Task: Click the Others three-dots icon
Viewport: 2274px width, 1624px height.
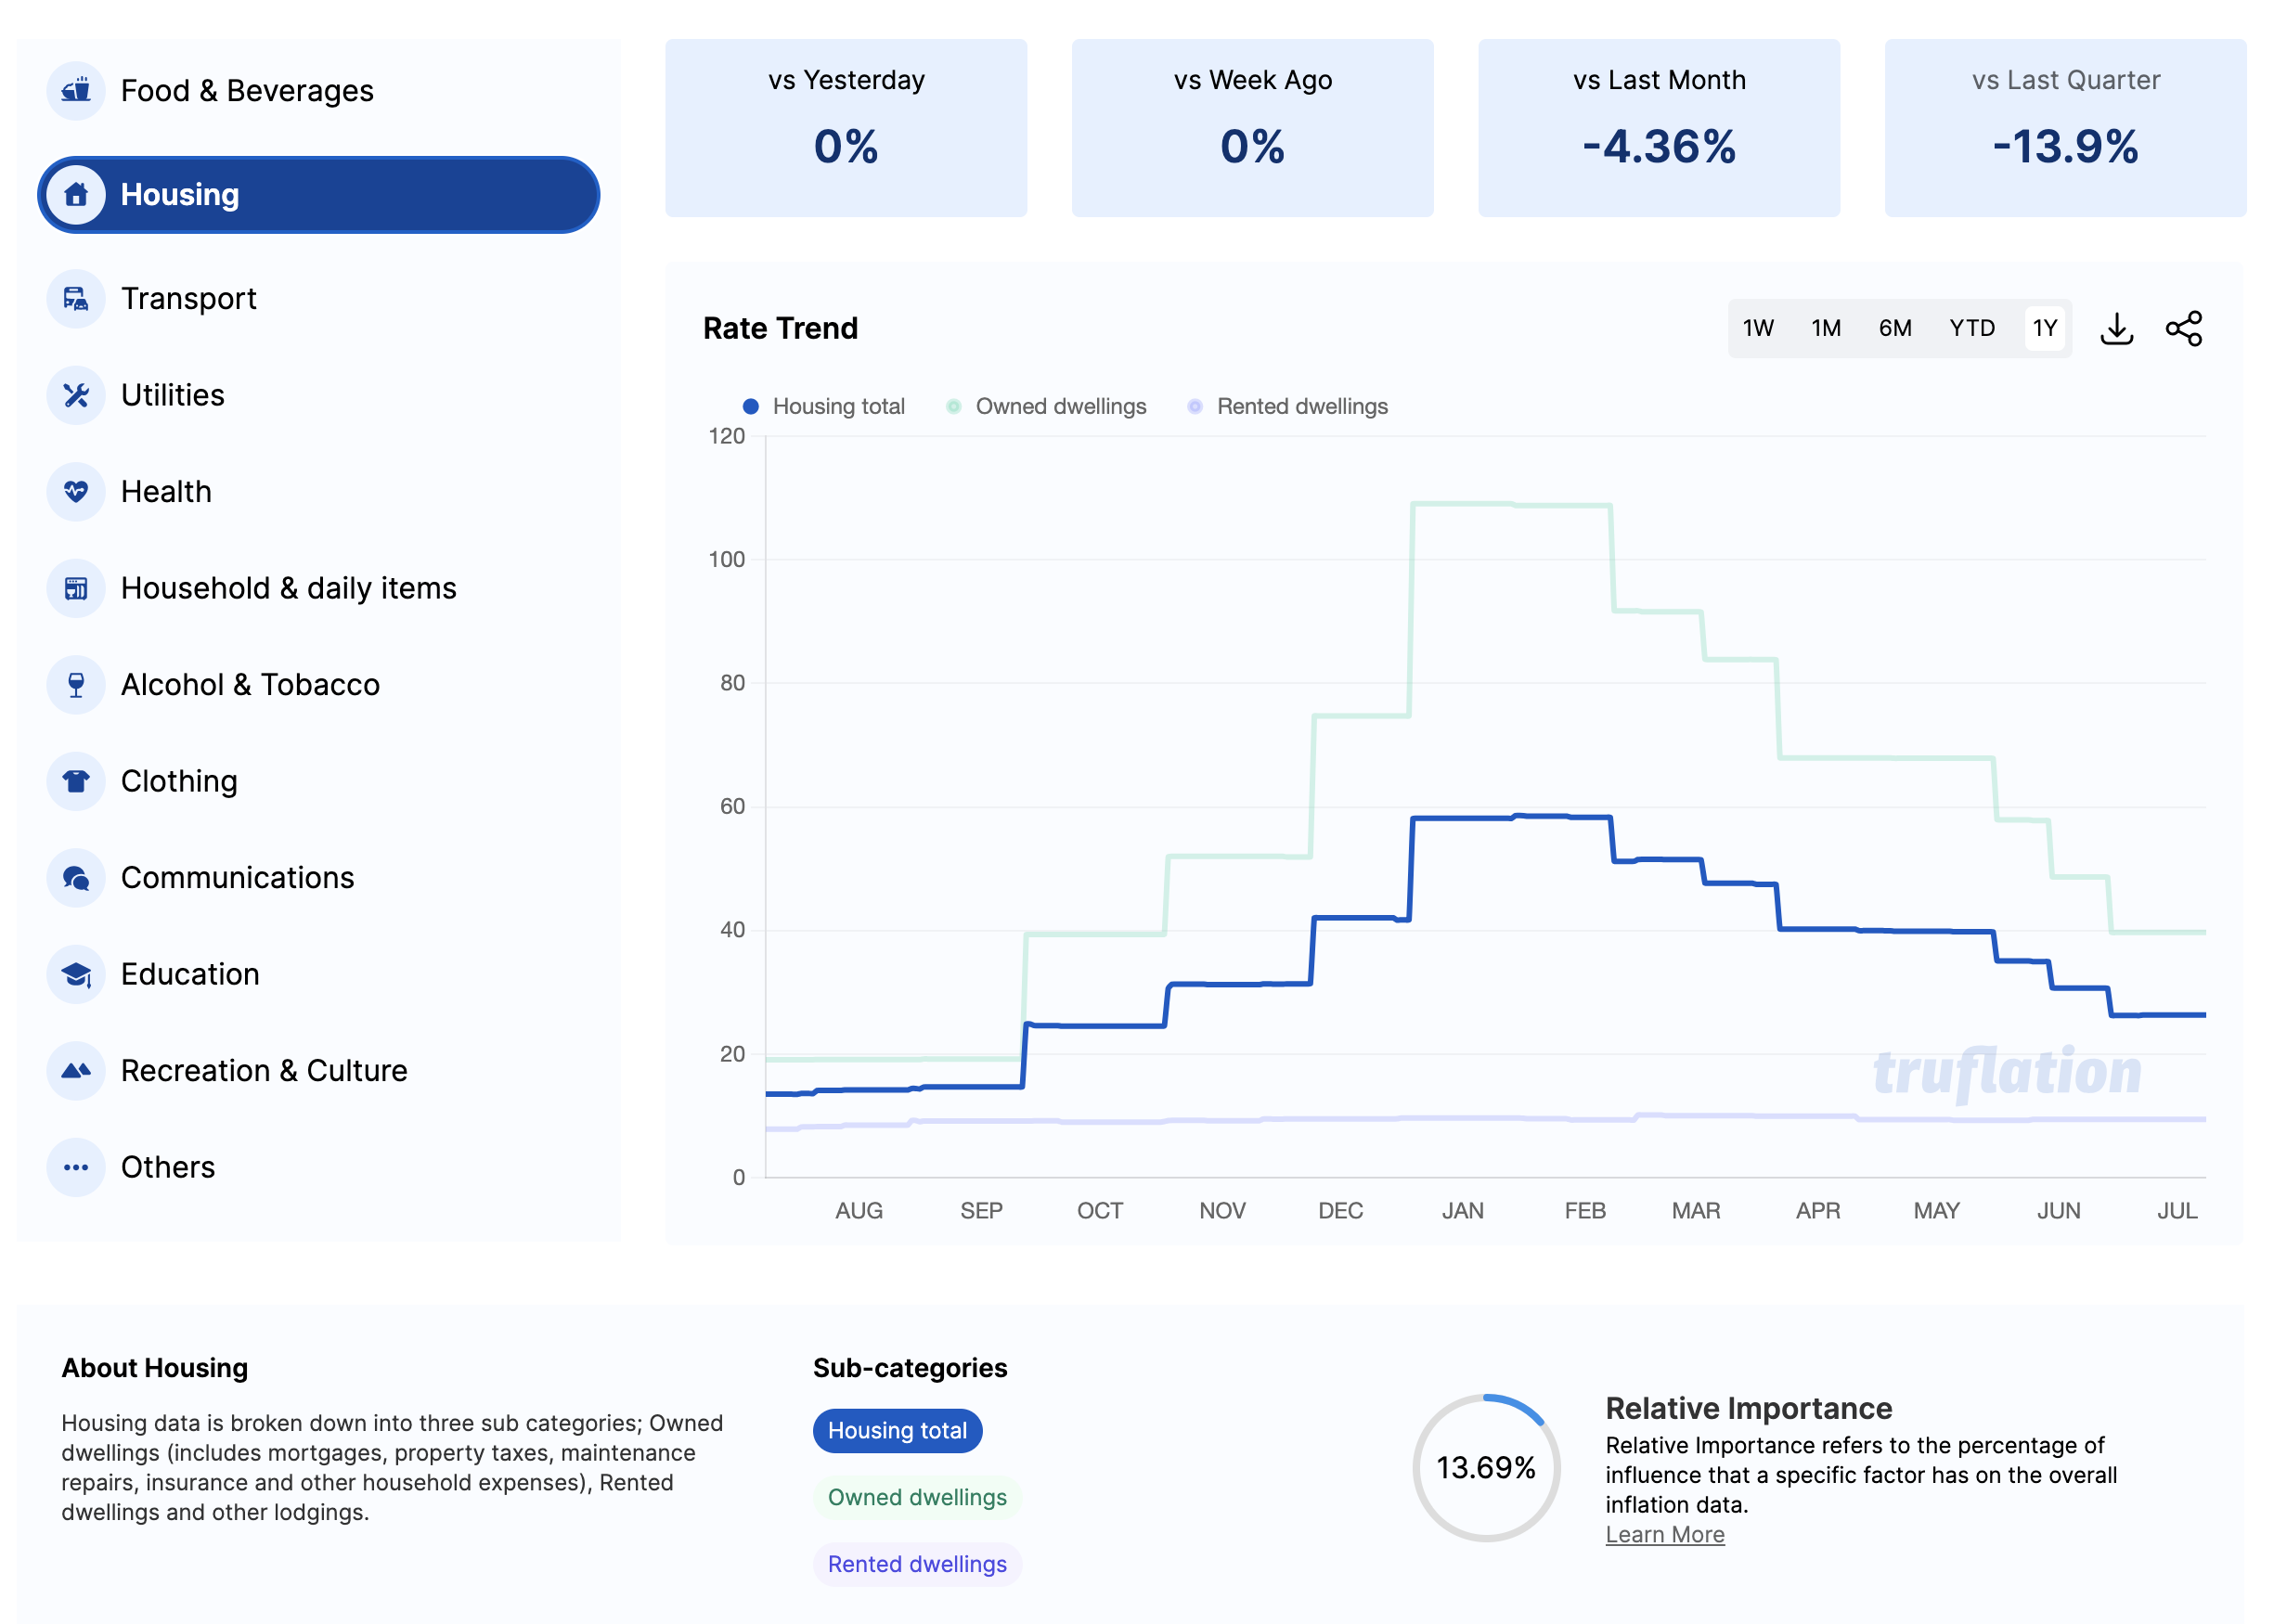Action: [x=76, y=1167]
